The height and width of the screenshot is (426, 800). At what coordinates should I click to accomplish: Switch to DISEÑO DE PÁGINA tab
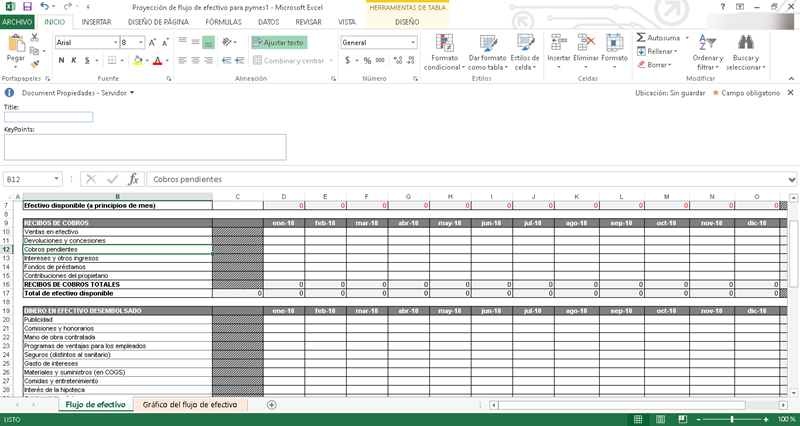(158, 22)
